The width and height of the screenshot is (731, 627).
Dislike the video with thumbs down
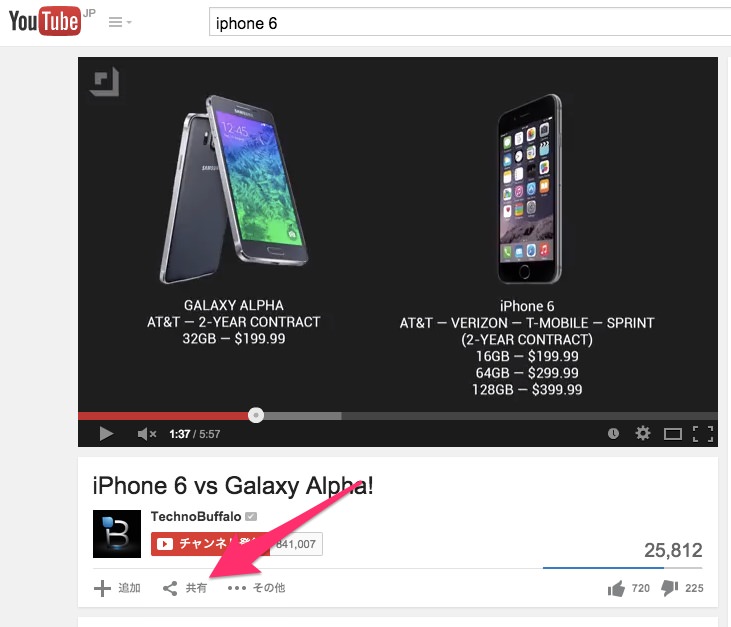coord(669,588)
